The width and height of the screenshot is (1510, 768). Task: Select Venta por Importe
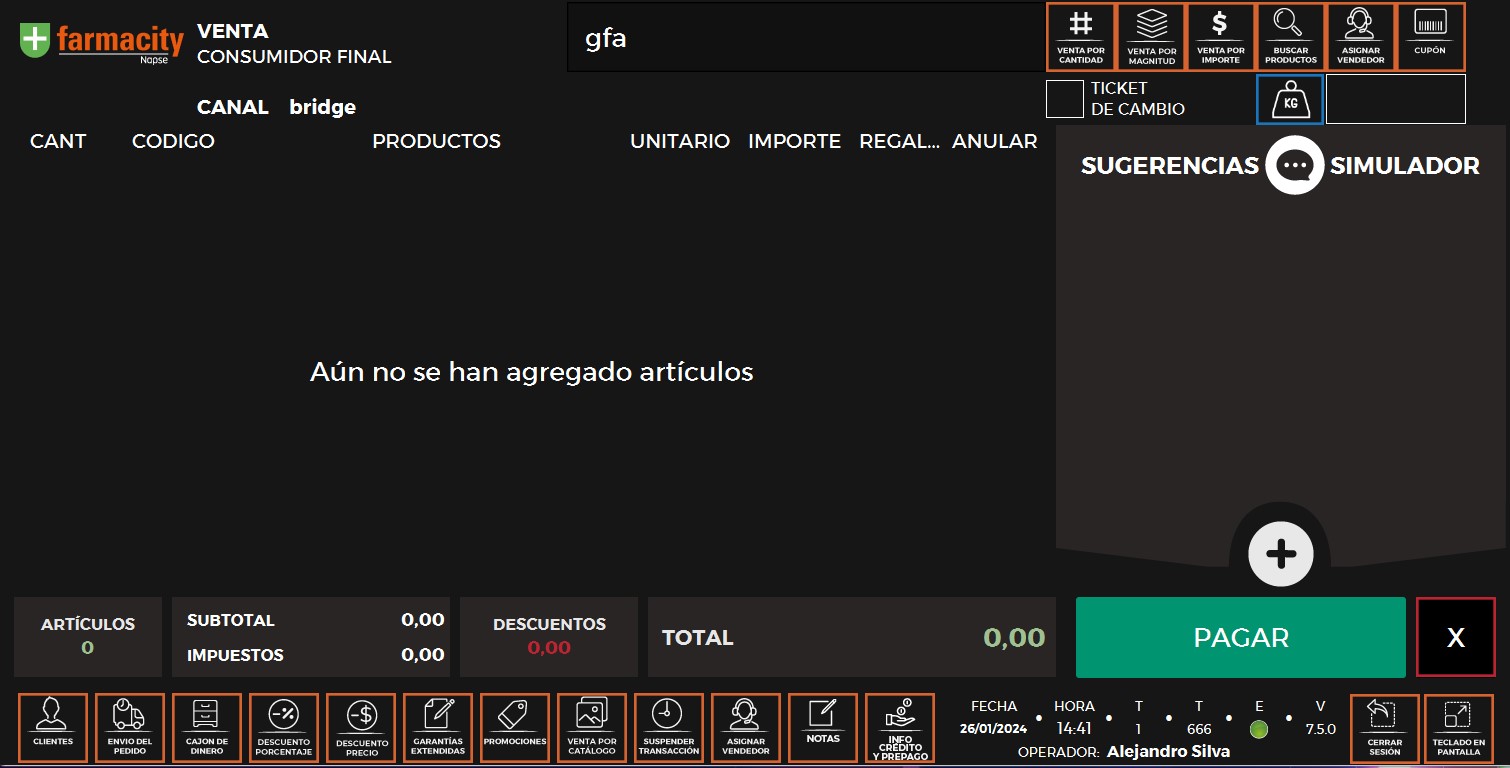coord(1220,37)
